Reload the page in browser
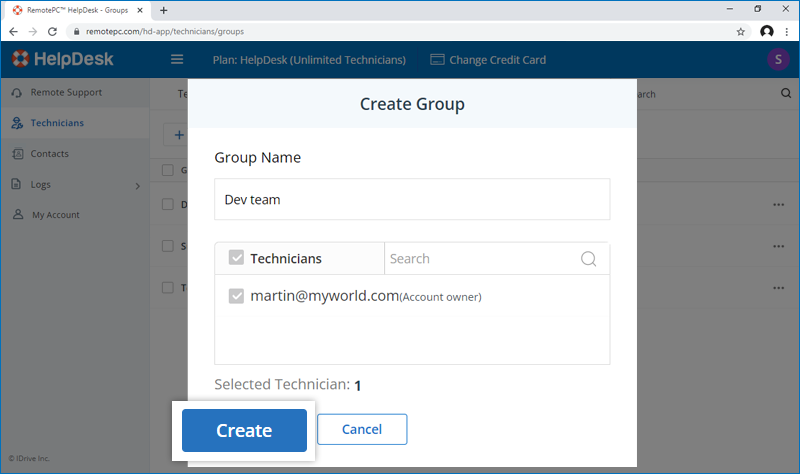Screen dimensions: 800x474 point(54,31)
